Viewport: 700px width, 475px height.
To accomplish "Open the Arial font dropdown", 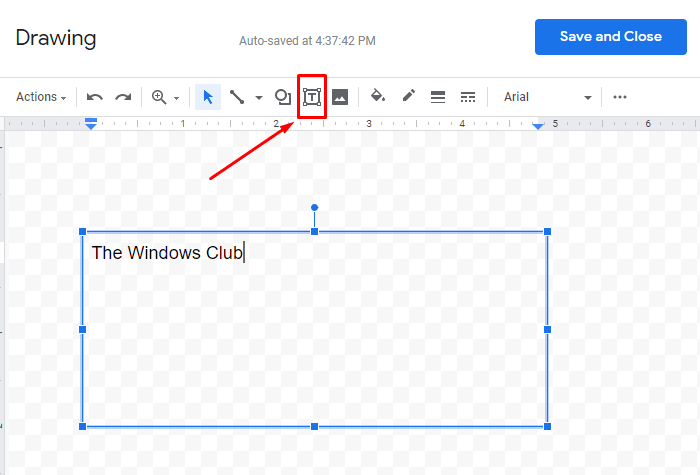I will (547, 97).
